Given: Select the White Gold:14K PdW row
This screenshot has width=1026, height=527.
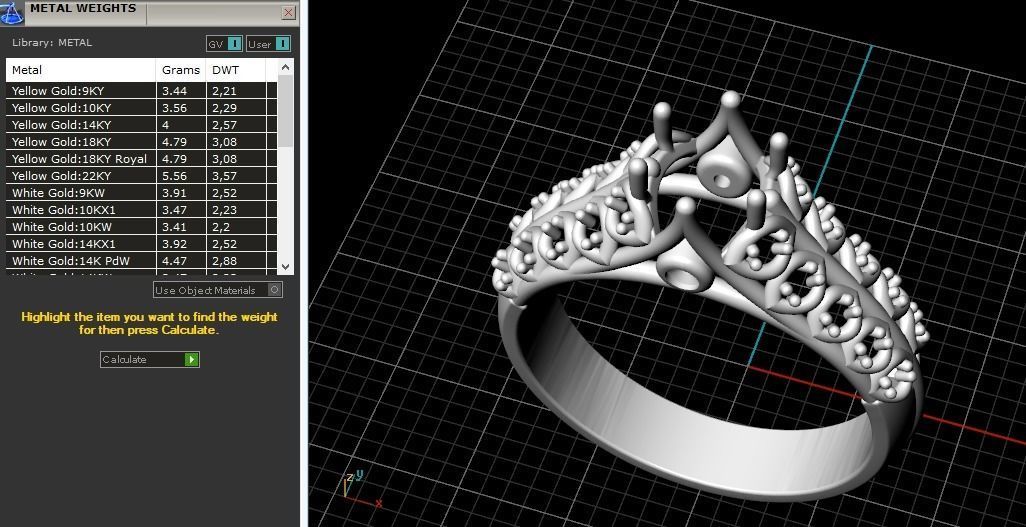Looking at the screenshot, I should pos(141,261).
